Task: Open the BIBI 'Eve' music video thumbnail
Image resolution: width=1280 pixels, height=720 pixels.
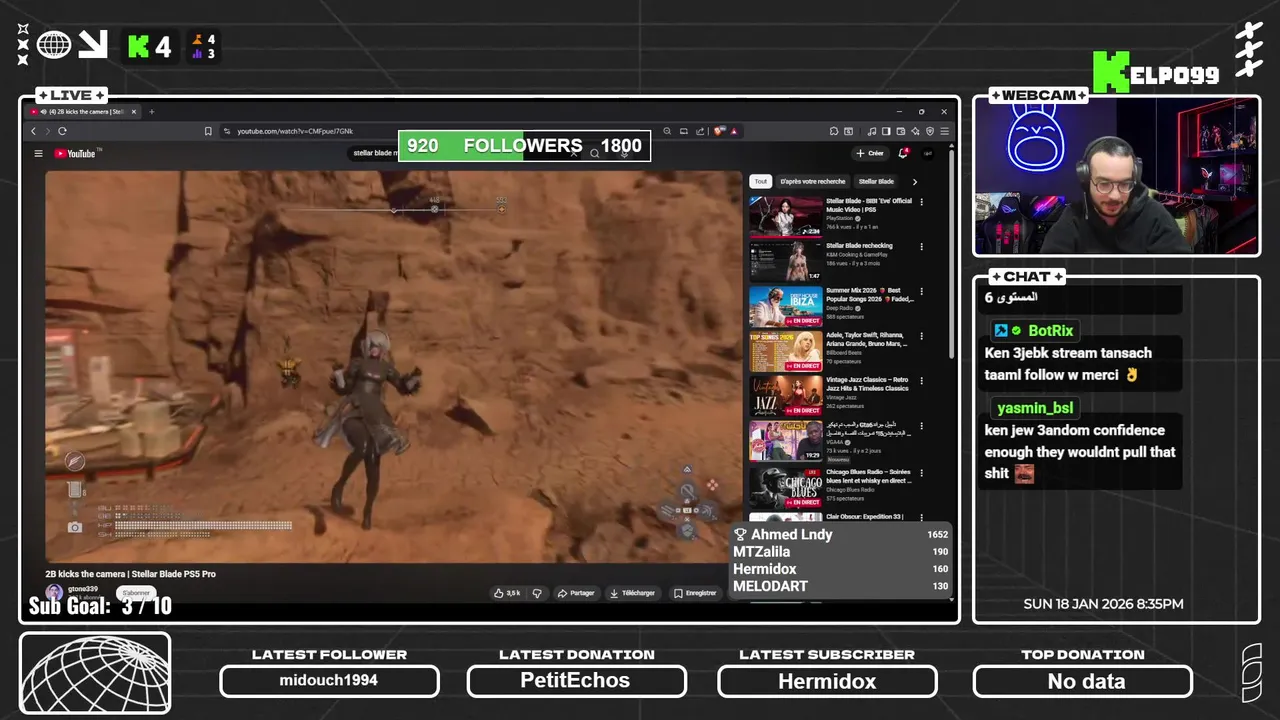Action: tap(785, 217)
